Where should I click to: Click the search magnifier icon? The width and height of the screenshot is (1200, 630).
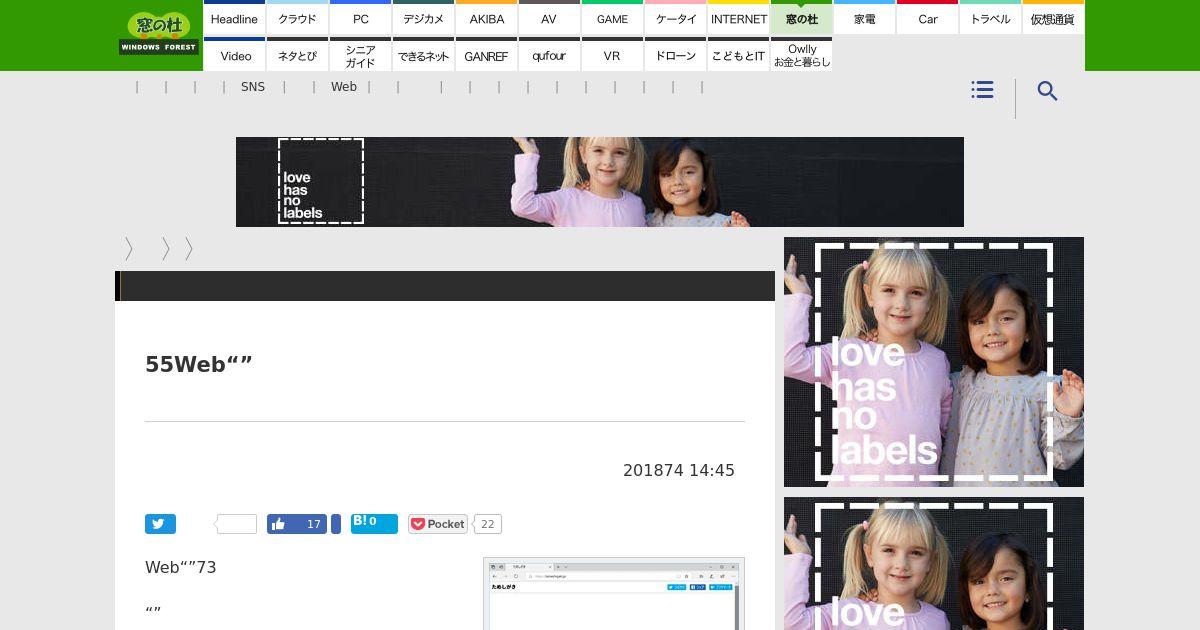(x=1047, y=91)
